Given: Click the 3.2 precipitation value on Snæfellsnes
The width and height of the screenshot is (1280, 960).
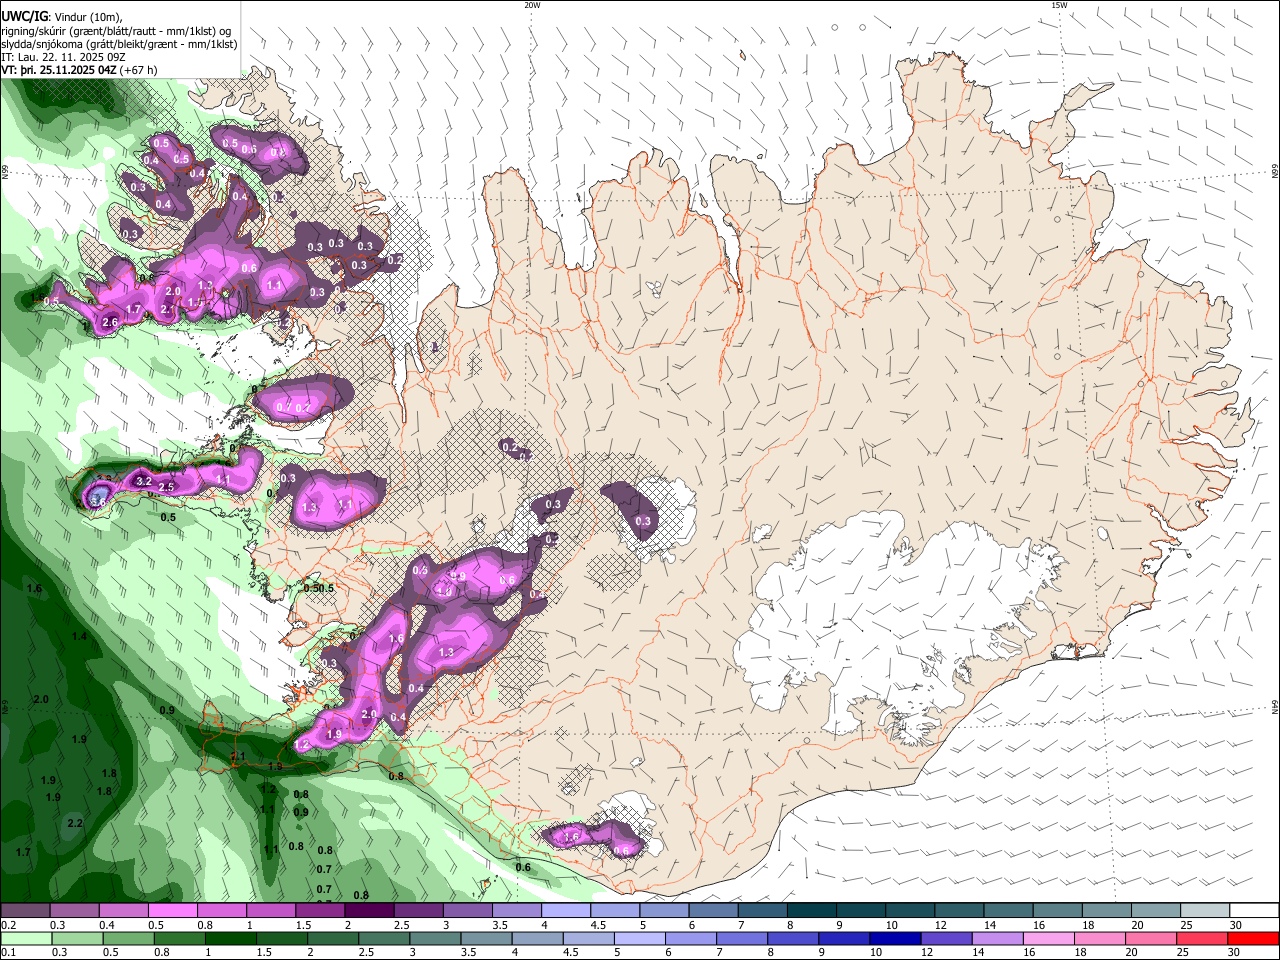Looking at the screenshot, I should (143, 481).
